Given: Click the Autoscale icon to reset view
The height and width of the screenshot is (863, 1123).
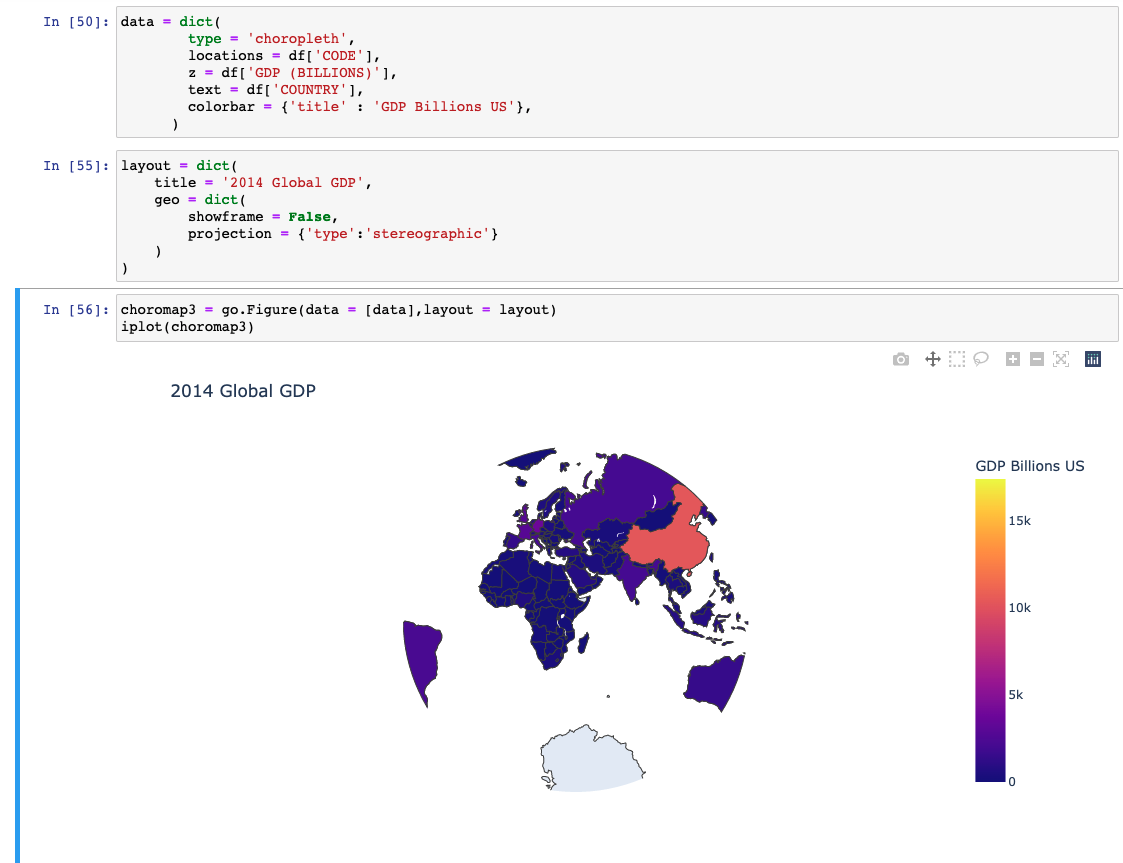Looking at the screenshot, I should [1060, 359].
